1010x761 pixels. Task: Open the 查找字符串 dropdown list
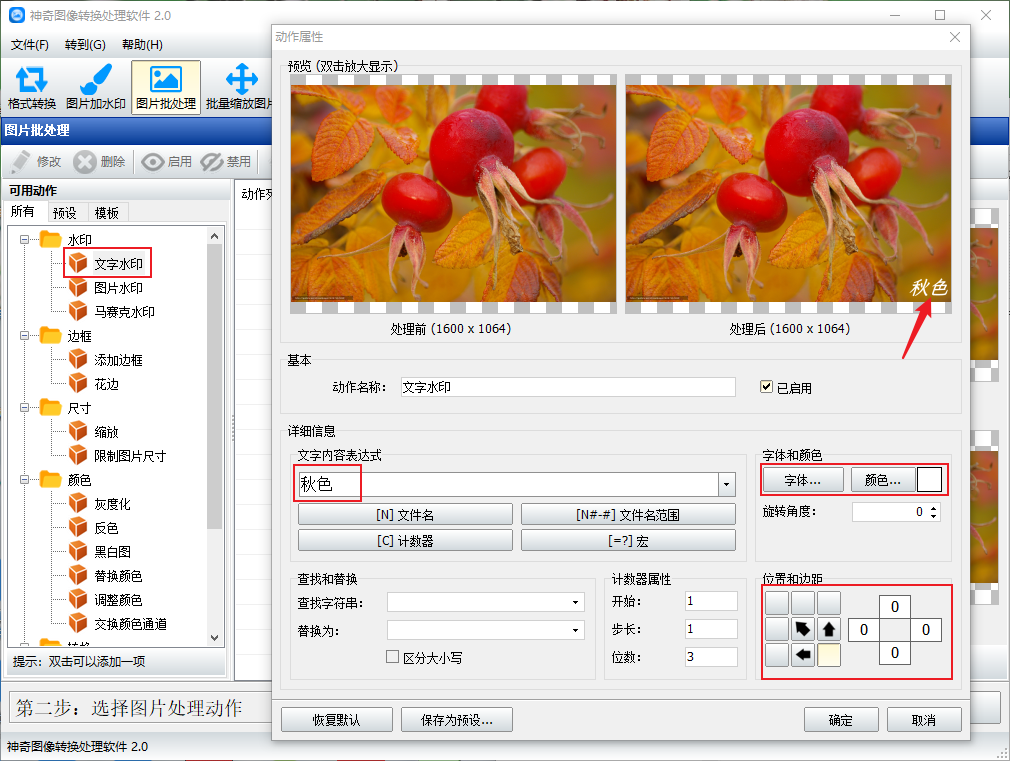tap(575, 602)
